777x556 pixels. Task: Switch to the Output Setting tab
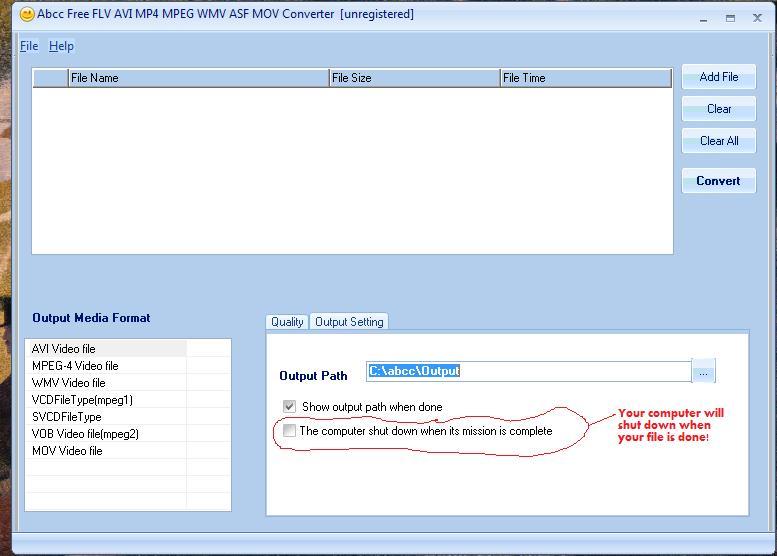point(349,322)
